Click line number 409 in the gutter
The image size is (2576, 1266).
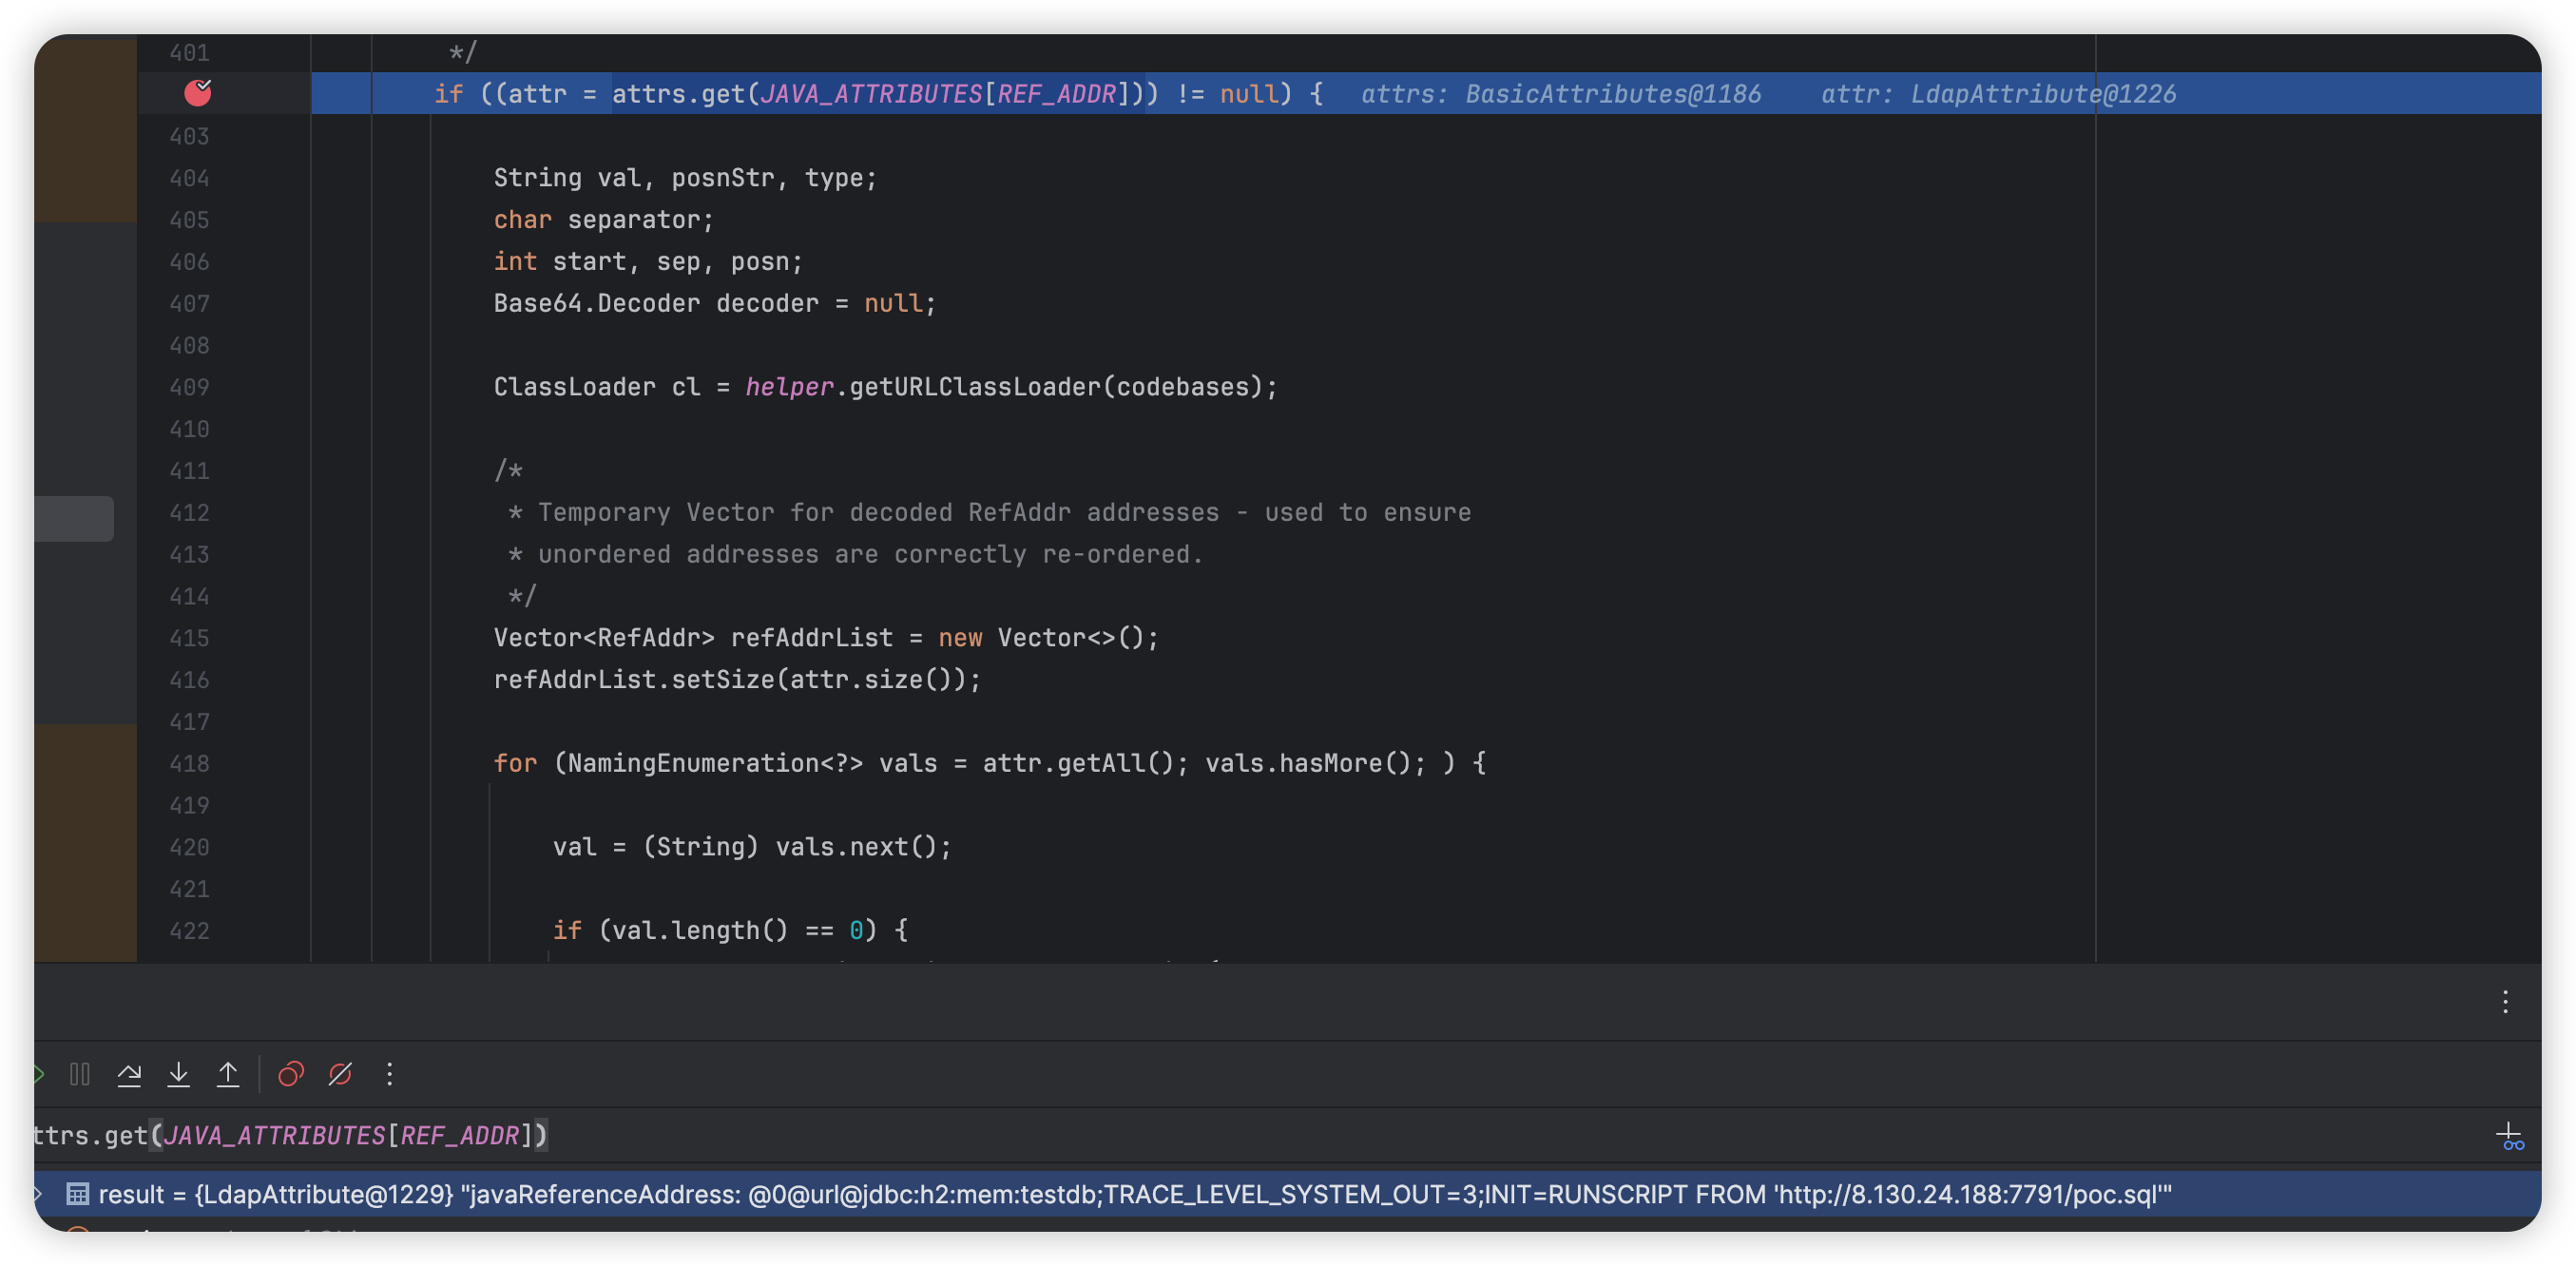coord(189,387)
